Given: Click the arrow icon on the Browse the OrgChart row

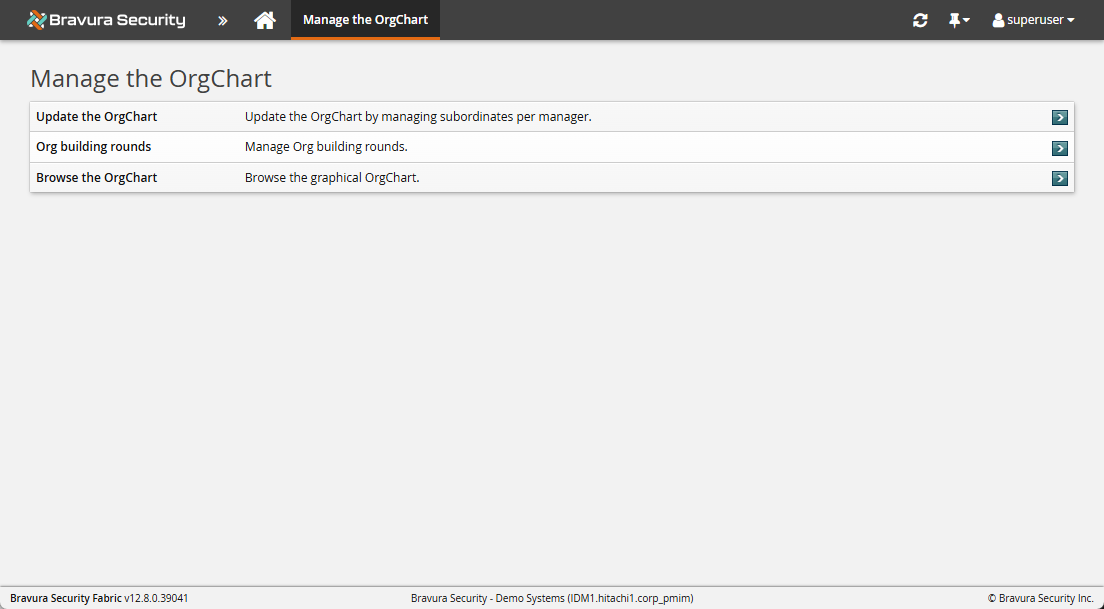Looking at the screenshot, I should click(1059, 178).
